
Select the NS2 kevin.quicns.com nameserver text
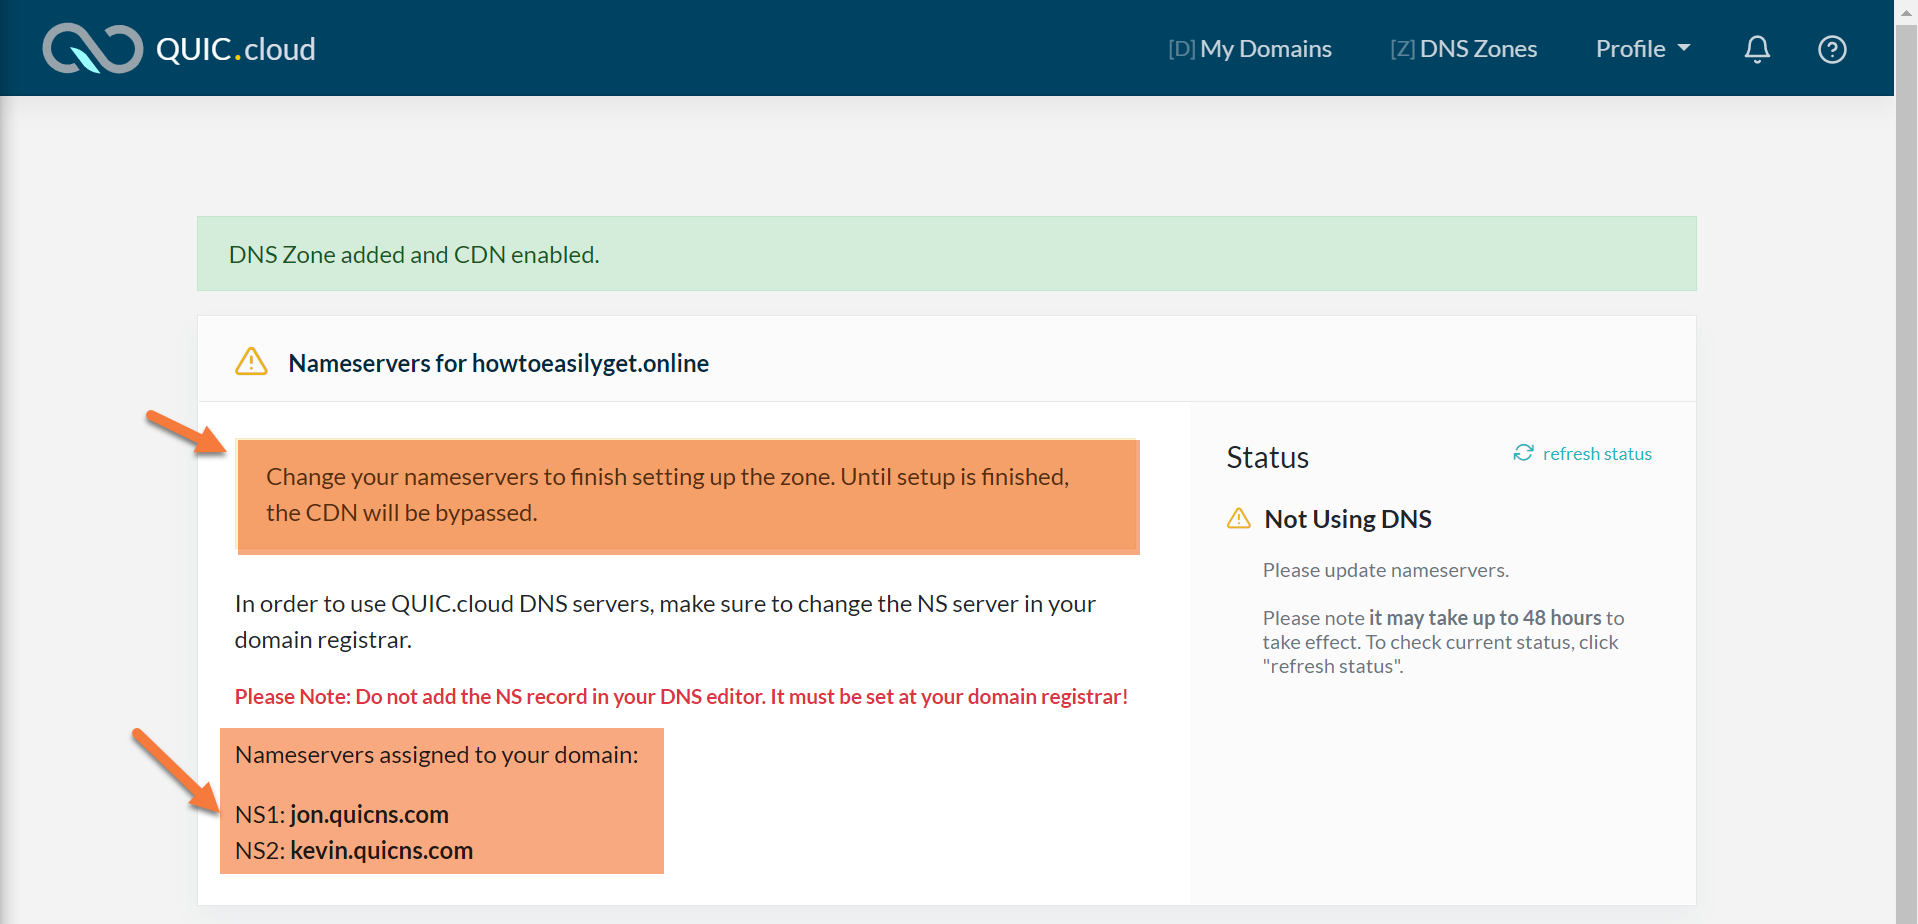pyautogui.click(x=380, y=850)
